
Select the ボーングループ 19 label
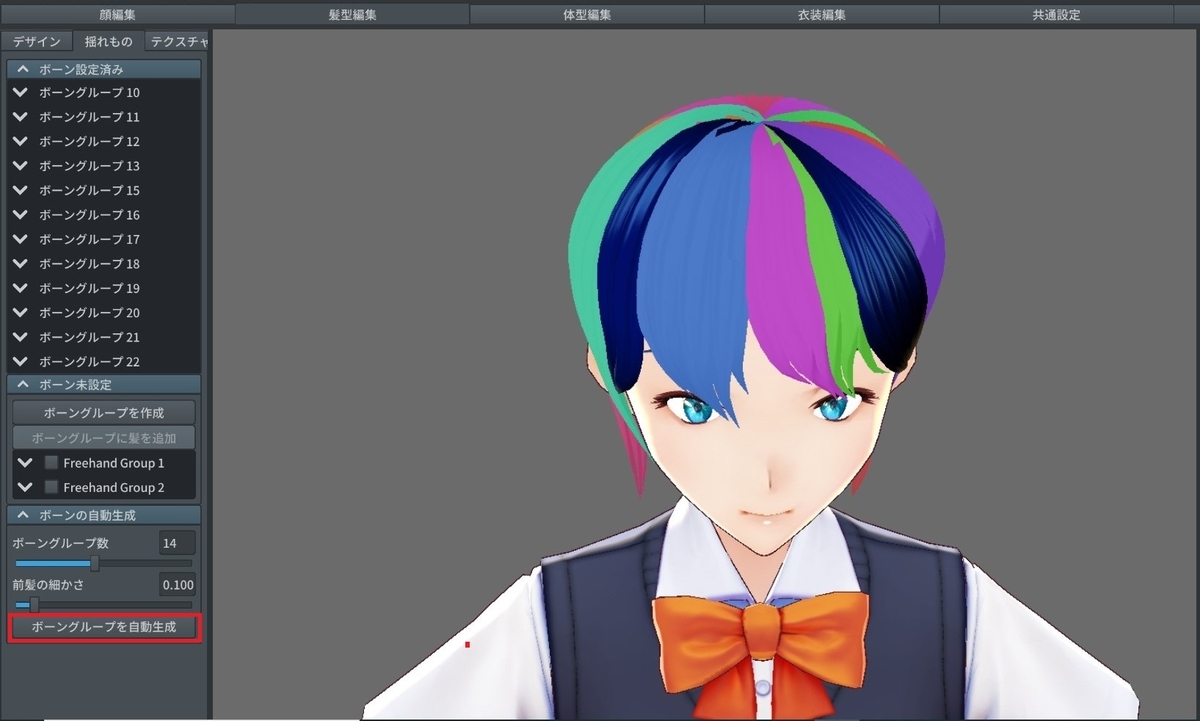tap(89, 288)
